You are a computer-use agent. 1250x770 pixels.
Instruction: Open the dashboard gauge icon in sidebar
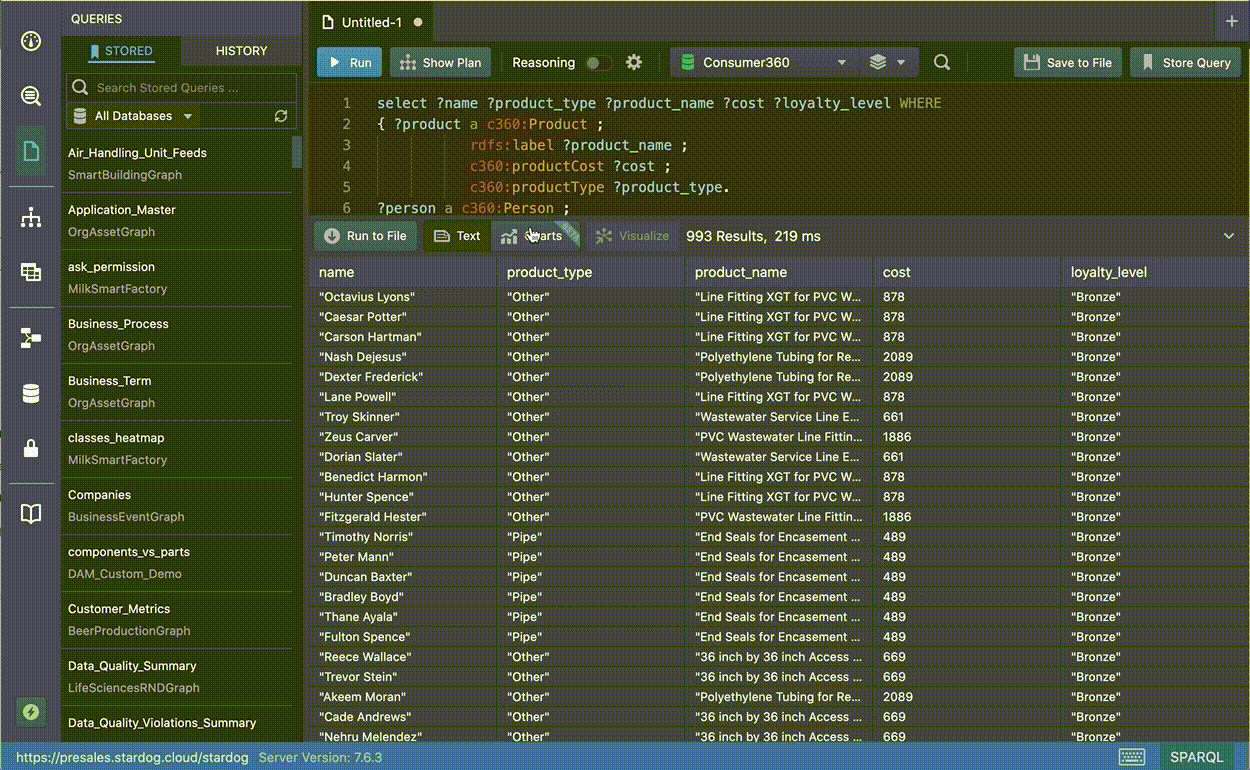click(31, 41)
